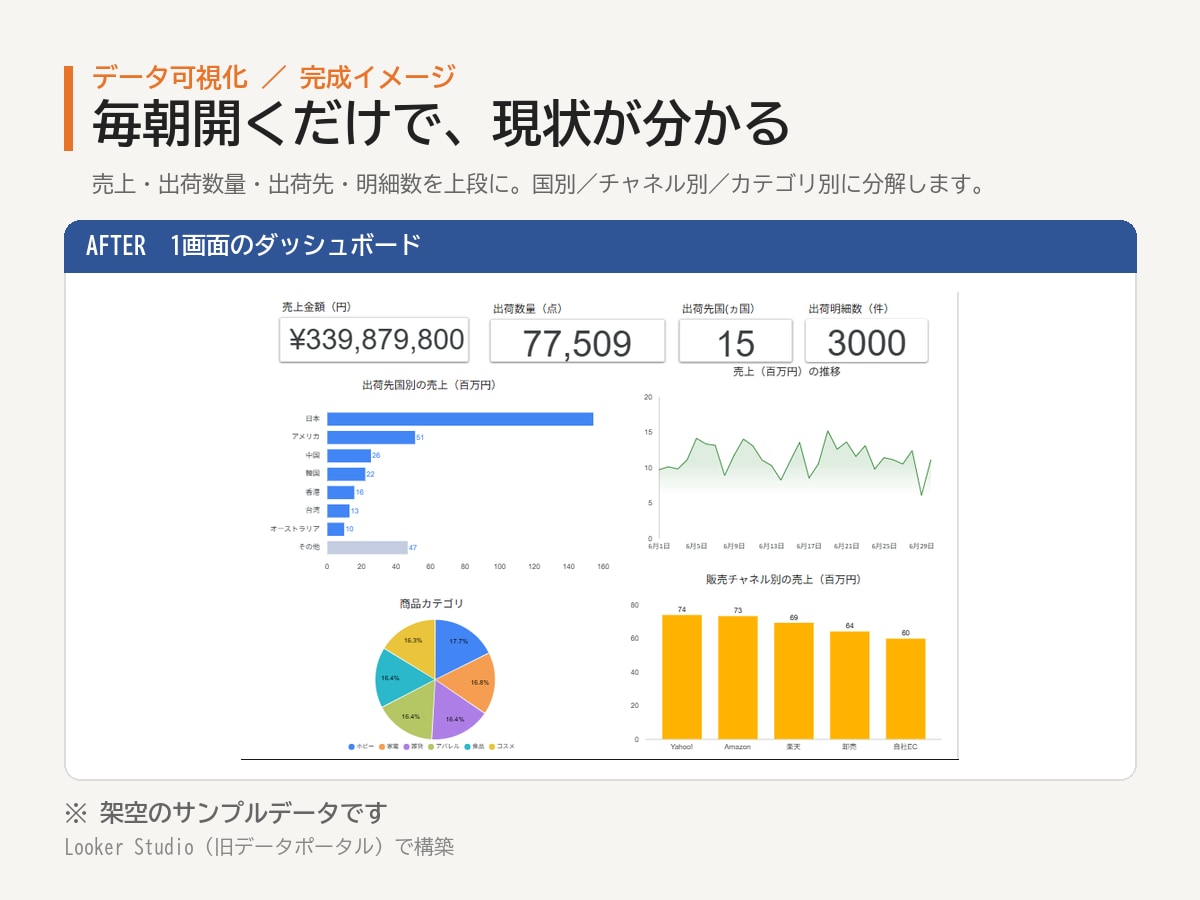This screenshot has width=1200, height=900.
Task: Click the 6月17日 axis label on trend chart
Action: [x=809, y=546]
